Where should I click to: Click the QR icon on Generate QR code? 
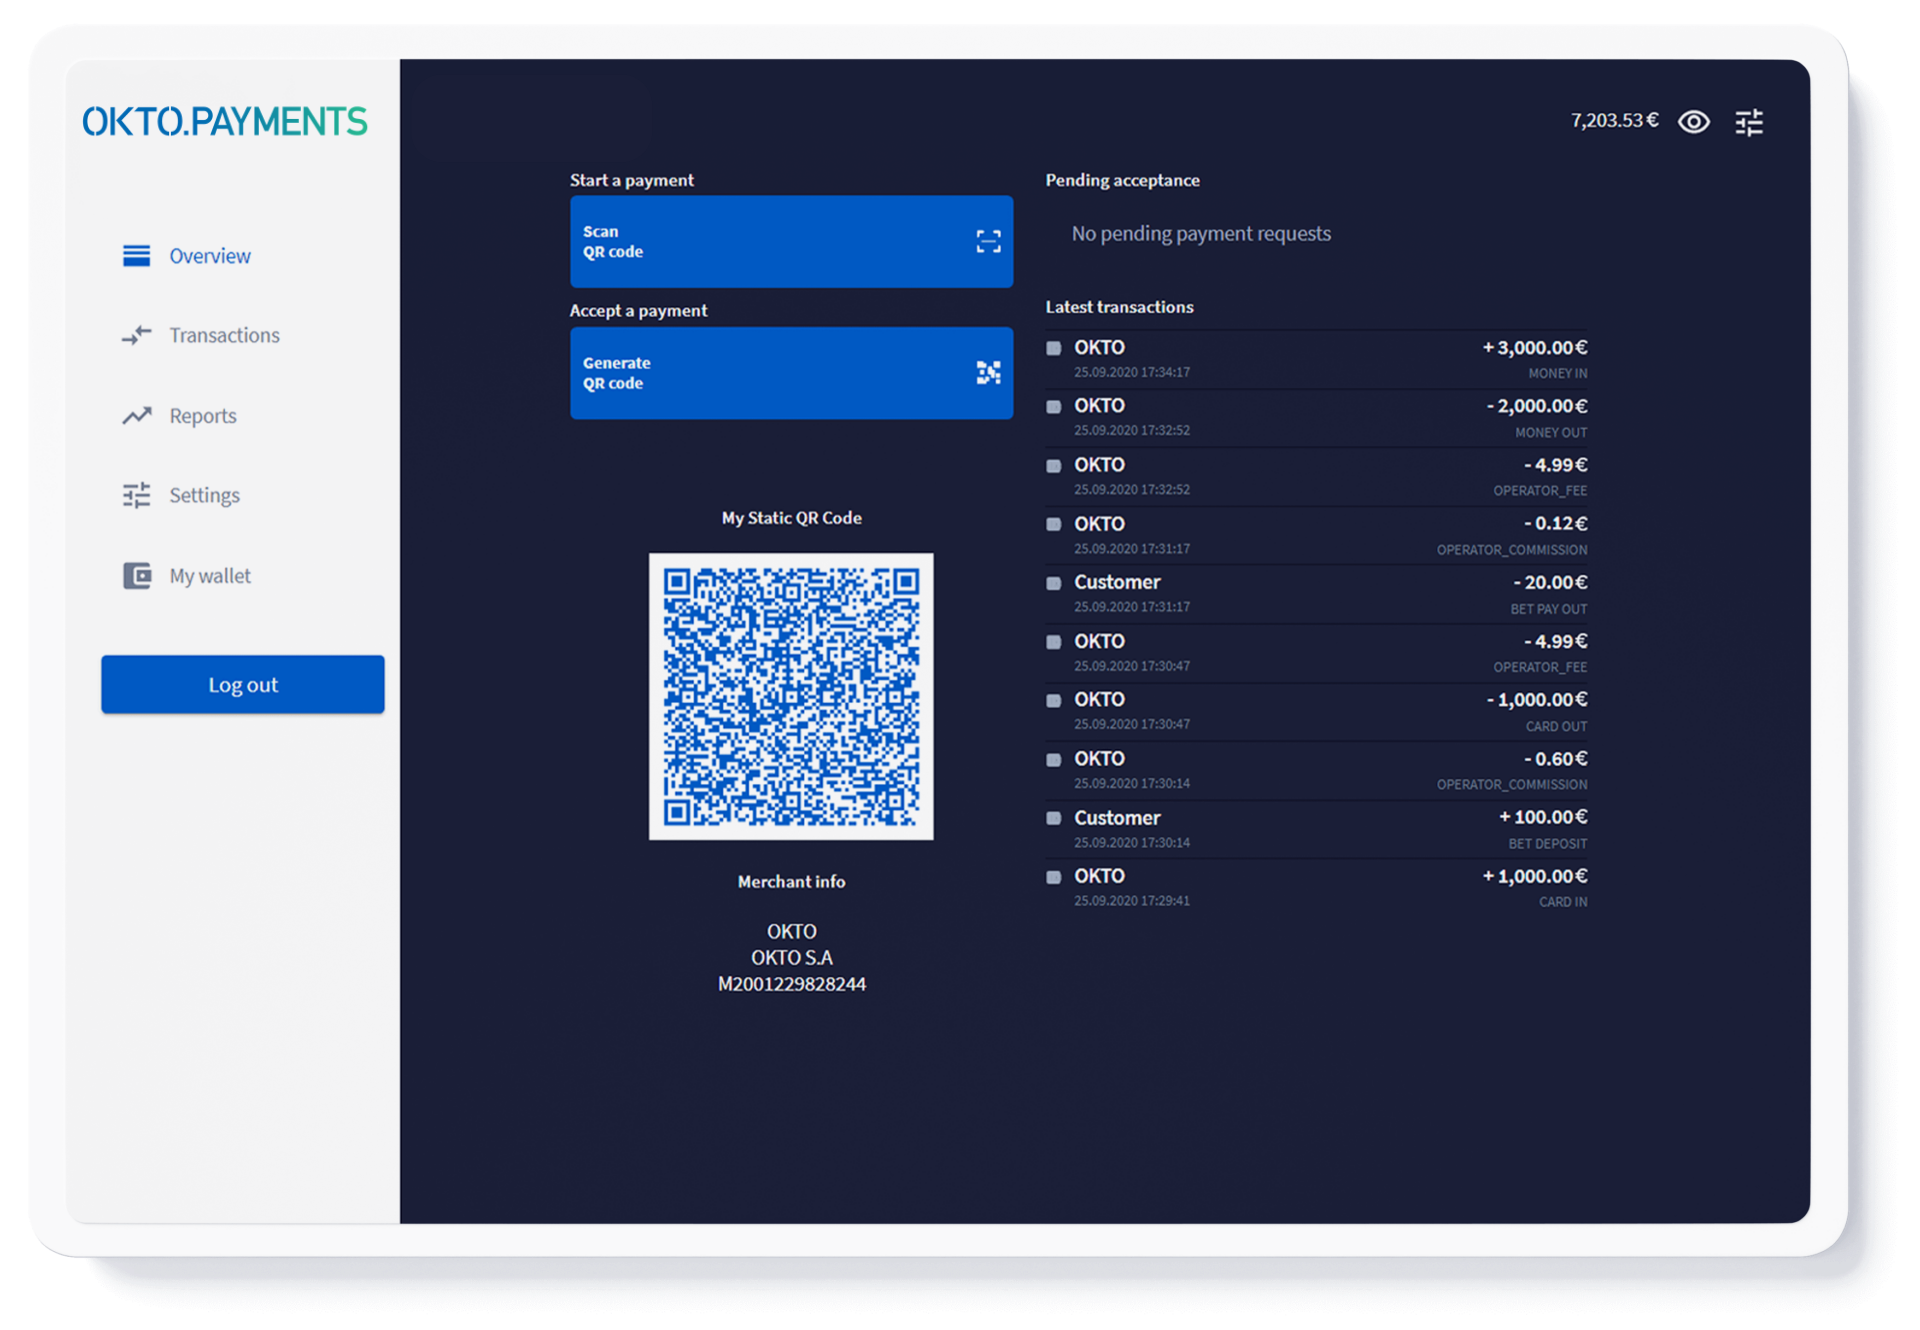(x=988, y=373)
